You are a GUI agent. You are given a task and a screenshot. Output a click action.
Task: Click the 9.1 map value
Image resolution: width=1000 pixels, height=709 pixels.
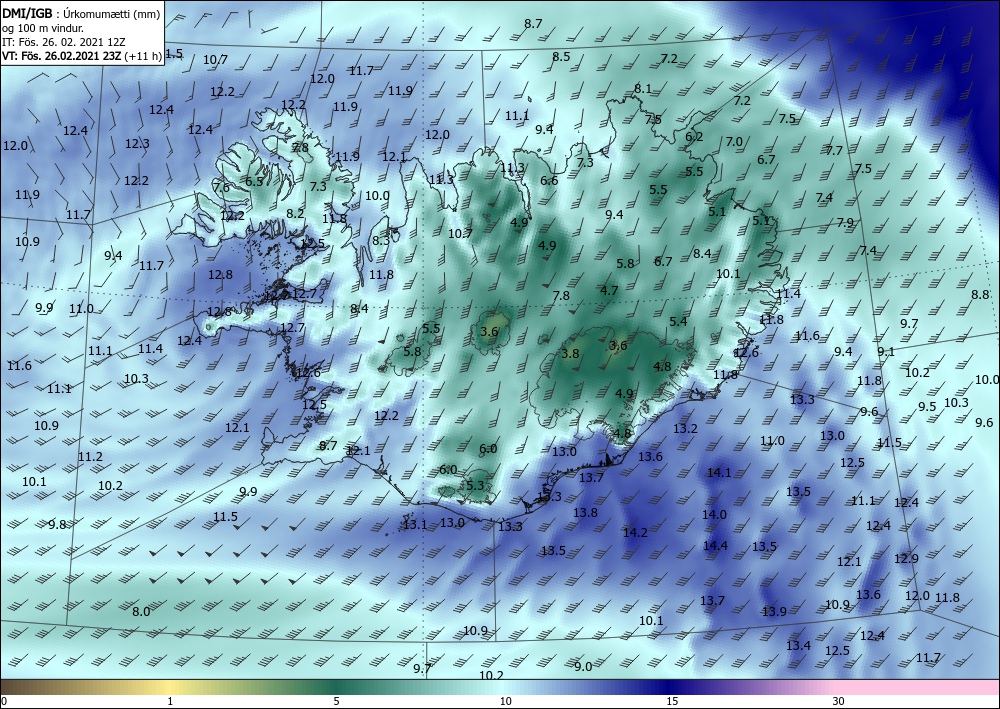click(x=886, y=351)
